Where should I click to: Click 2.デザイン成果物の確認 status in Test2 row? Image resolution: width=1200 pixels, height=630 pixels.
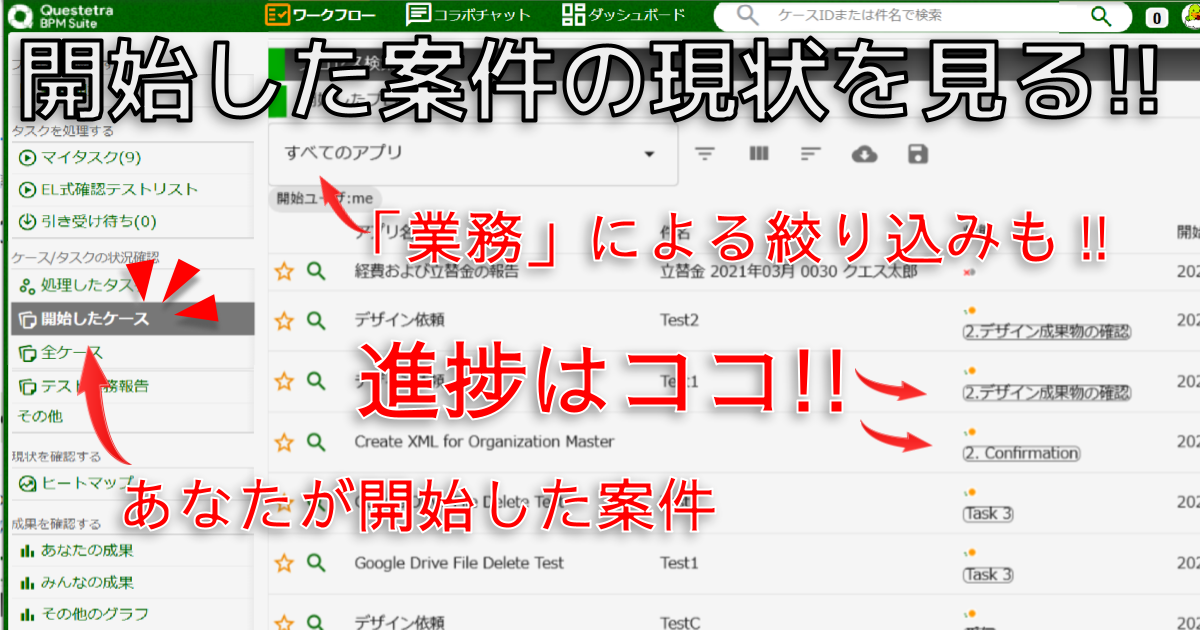[x=1047, y=333]
